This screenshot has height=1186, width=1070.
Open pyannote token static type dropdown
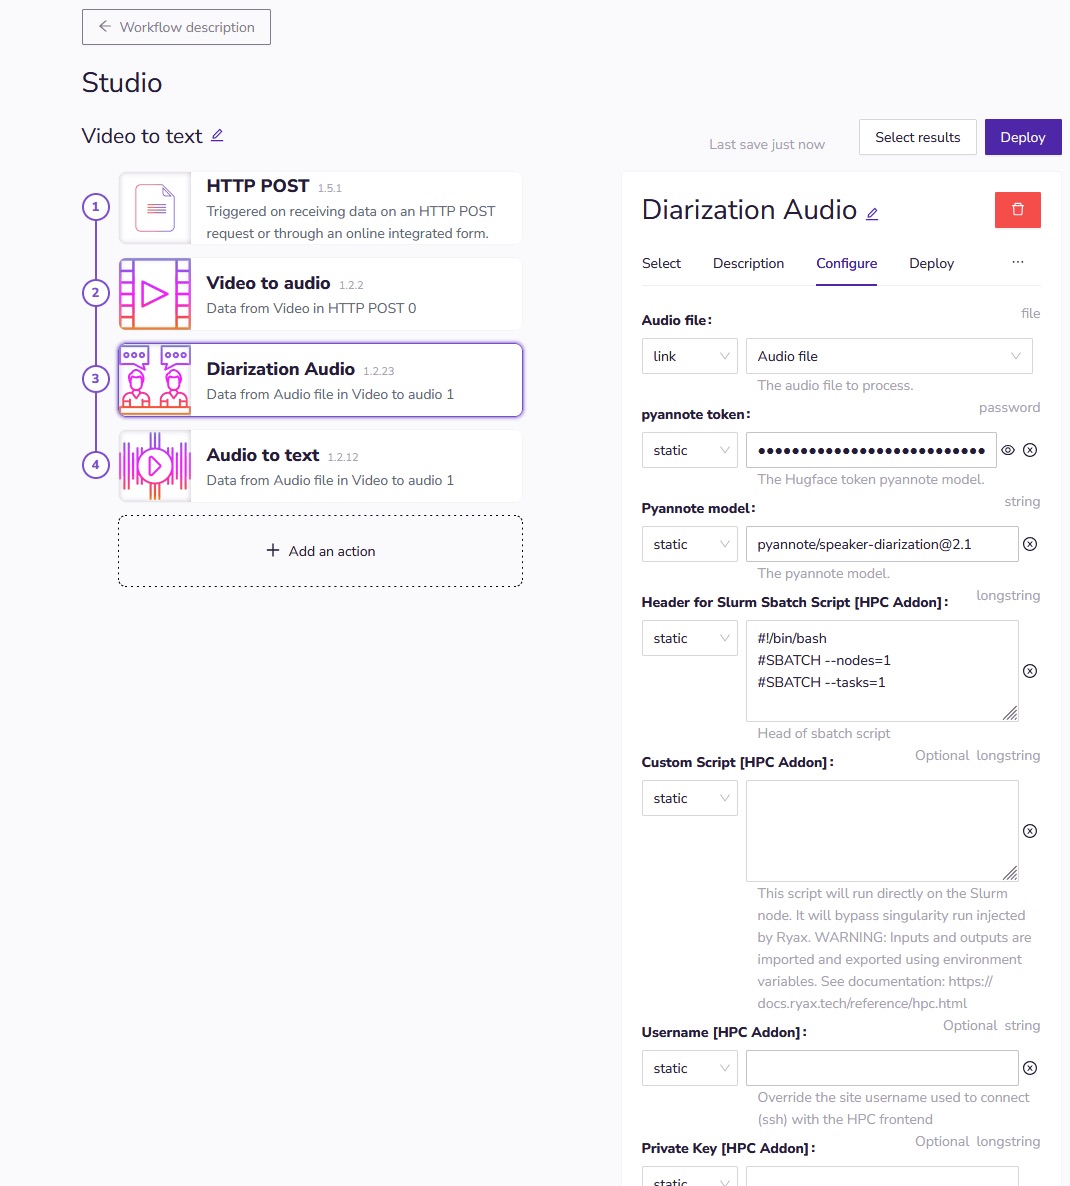pyautogui.click(x=689, y=450)
